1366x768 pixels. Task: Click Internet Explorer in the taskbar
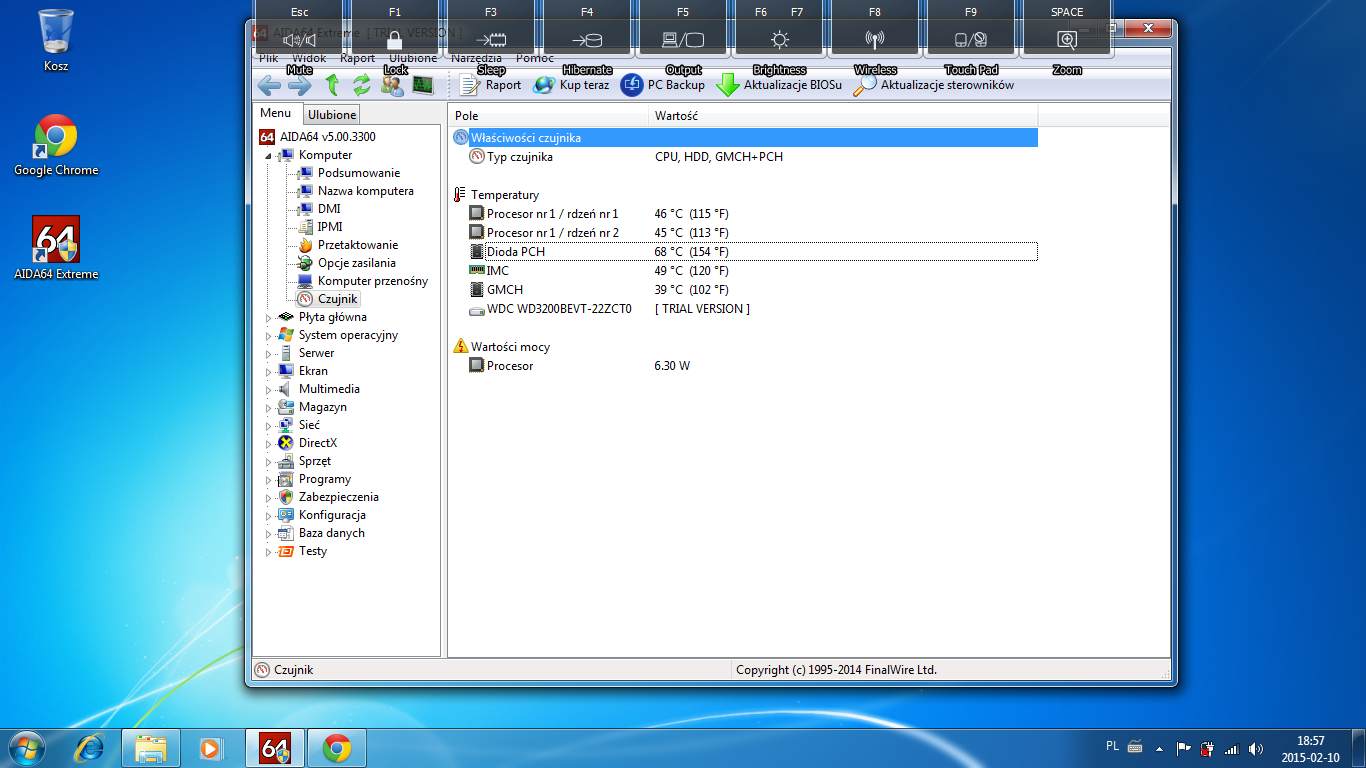click(91, 747)
